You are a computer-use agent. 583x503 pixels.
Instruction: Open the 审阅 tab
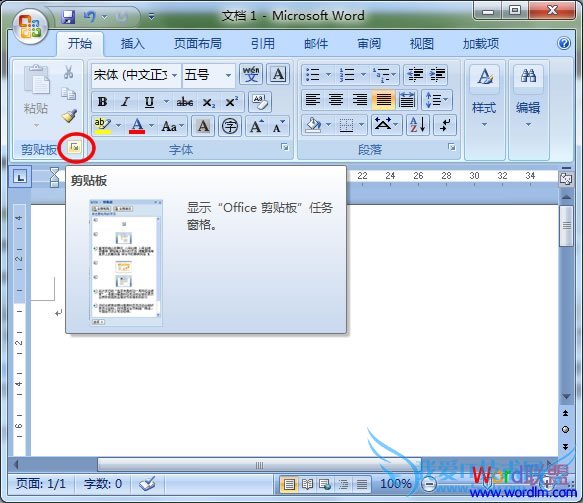[x=369, y=44]
